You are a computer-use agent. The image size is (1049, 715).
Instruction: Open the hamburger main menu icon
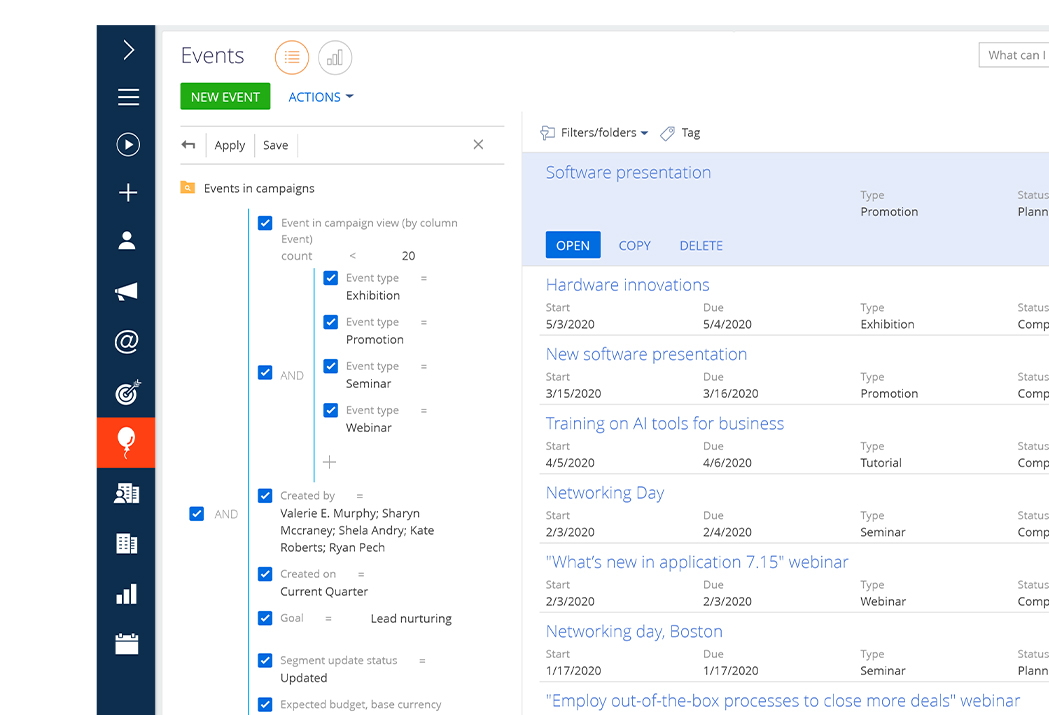pyautogui.click(x=127, y=97)
